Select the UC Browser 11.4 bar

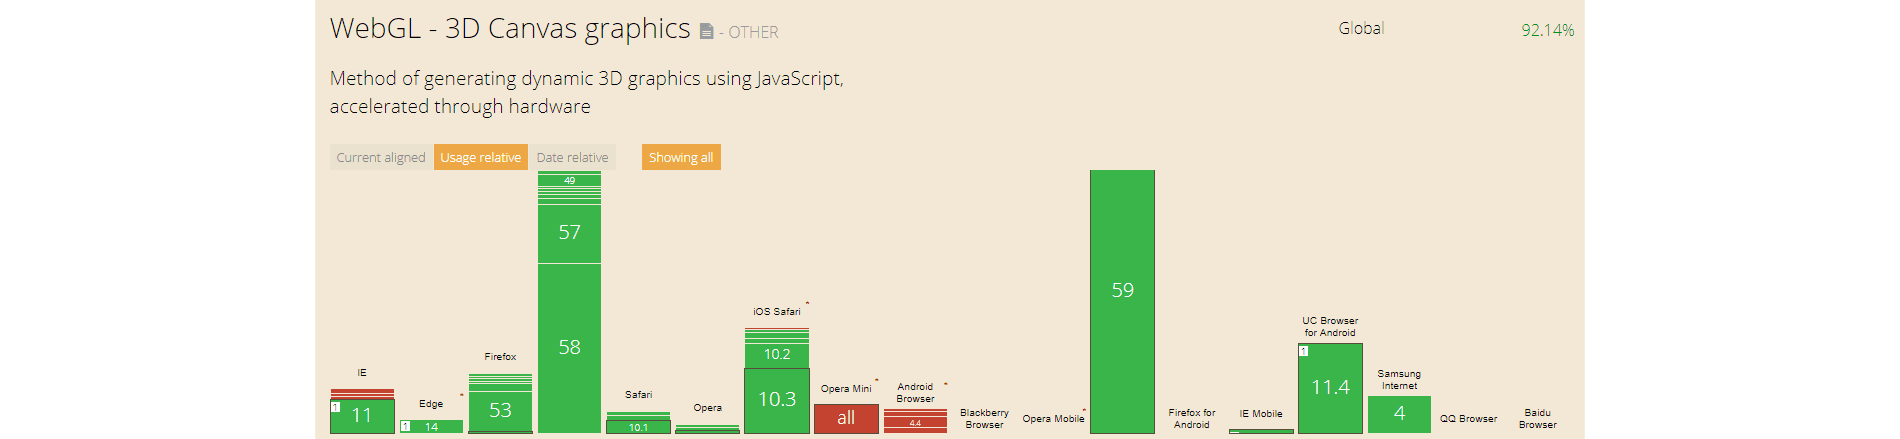point(1330,388)
